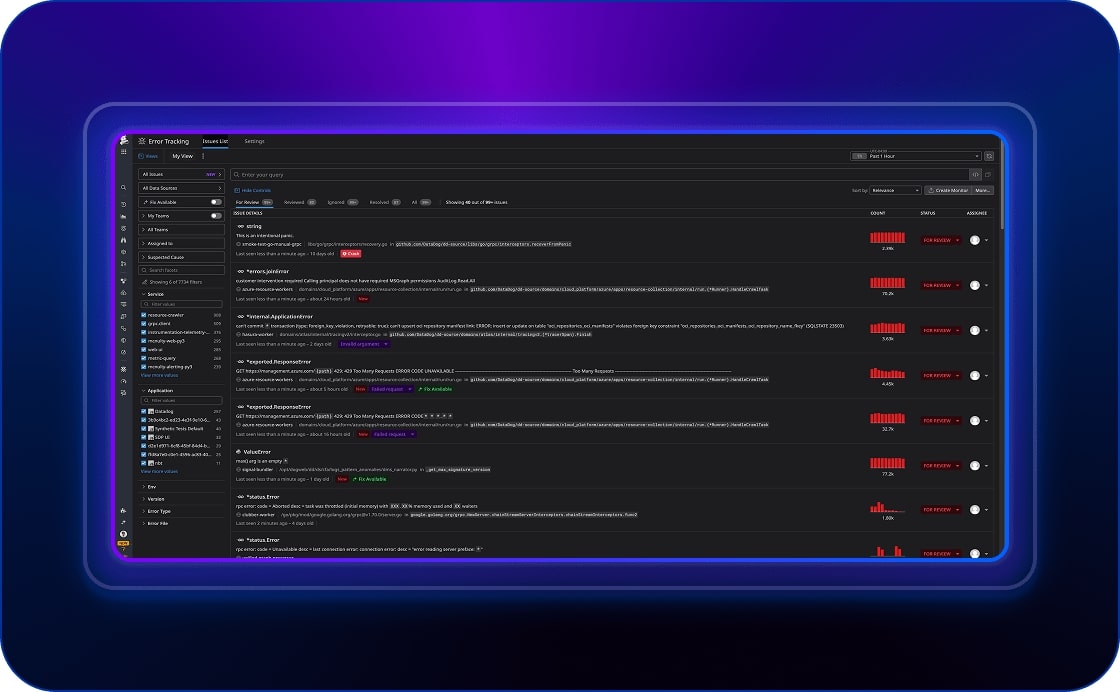Click View more values under the Service facet
Viewport: 1120px width, 692px height.
tap(158, 376)
